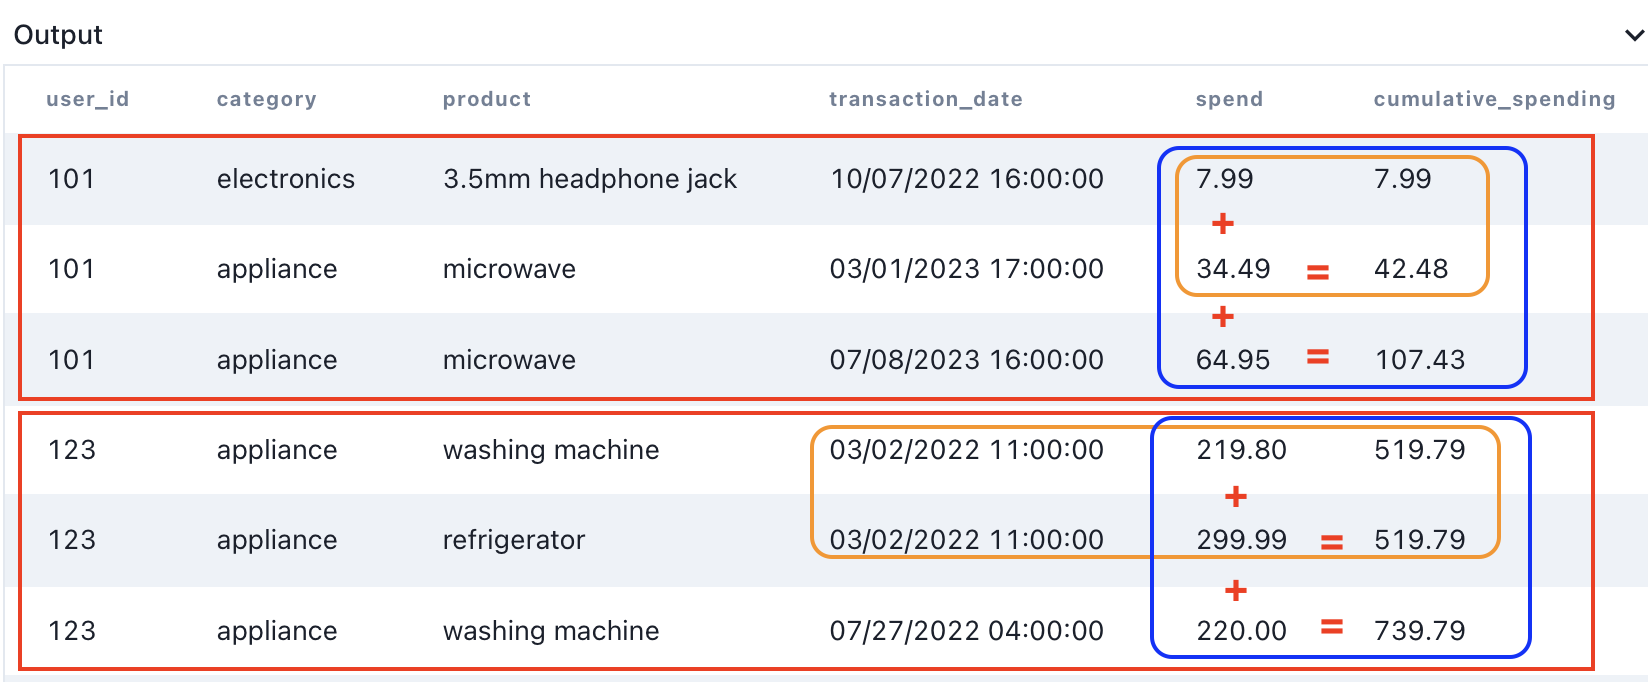This screenshot has height=682, width=1648.
Task: Sort by the user_id column header
Action: pyautogui.click(x=87, y=99)
